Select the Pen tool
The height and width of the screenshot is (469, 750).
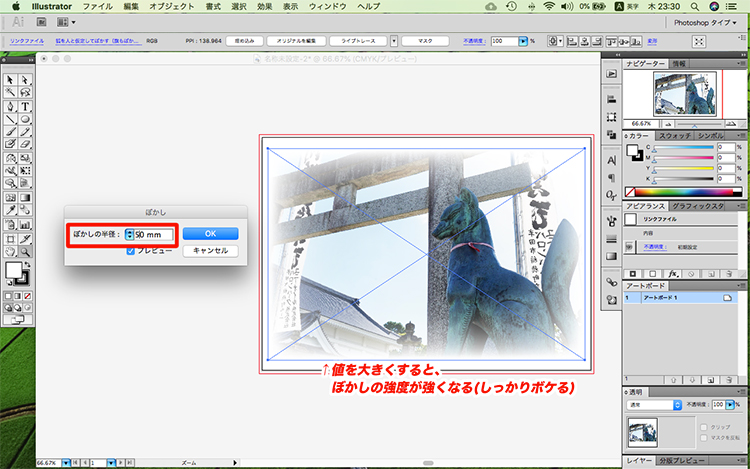pyautogui.click(x=10, y=106)
